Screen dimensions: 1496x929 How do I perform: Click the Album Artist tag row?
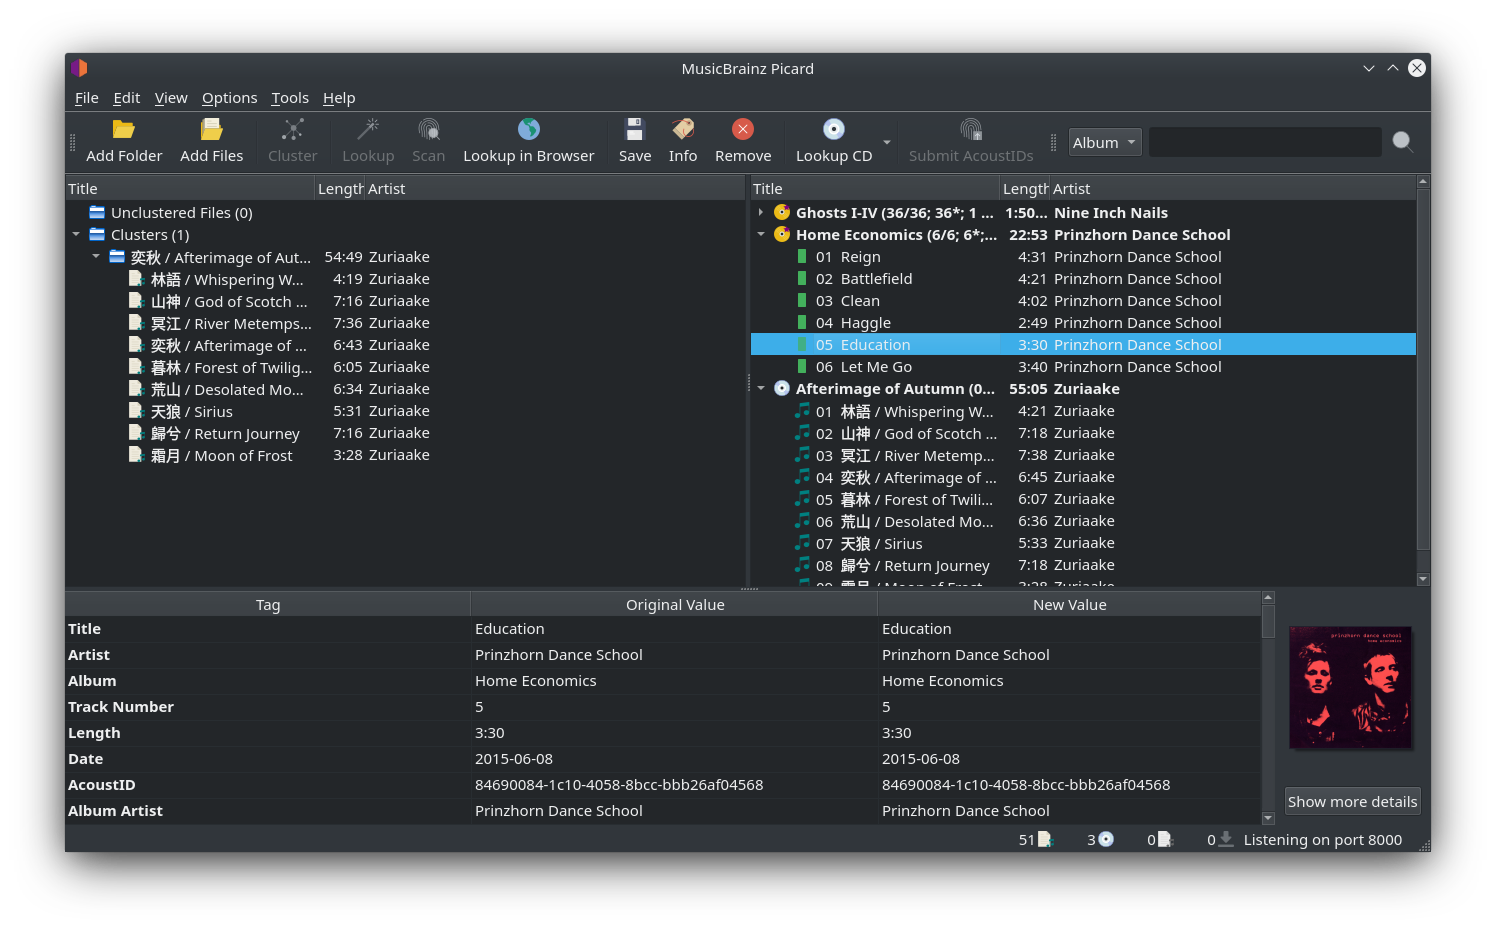(663, 810)
